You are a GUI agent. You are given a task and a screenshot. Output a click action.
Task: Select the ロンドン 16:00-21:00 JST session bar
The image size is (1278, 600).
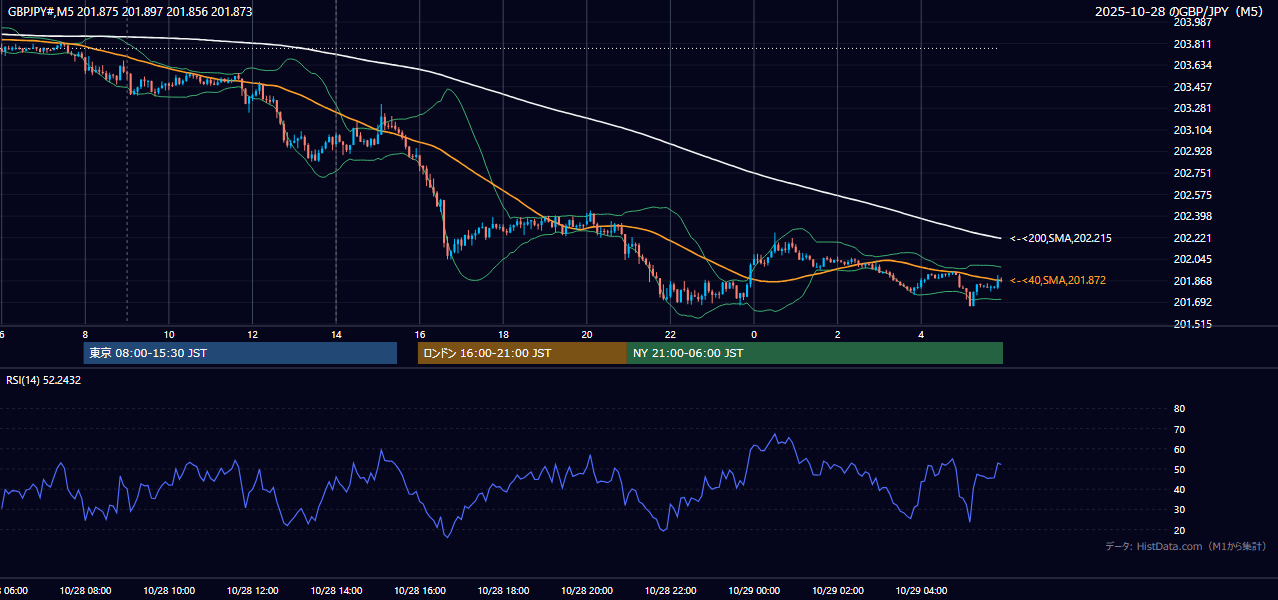[x=522, y=353]
